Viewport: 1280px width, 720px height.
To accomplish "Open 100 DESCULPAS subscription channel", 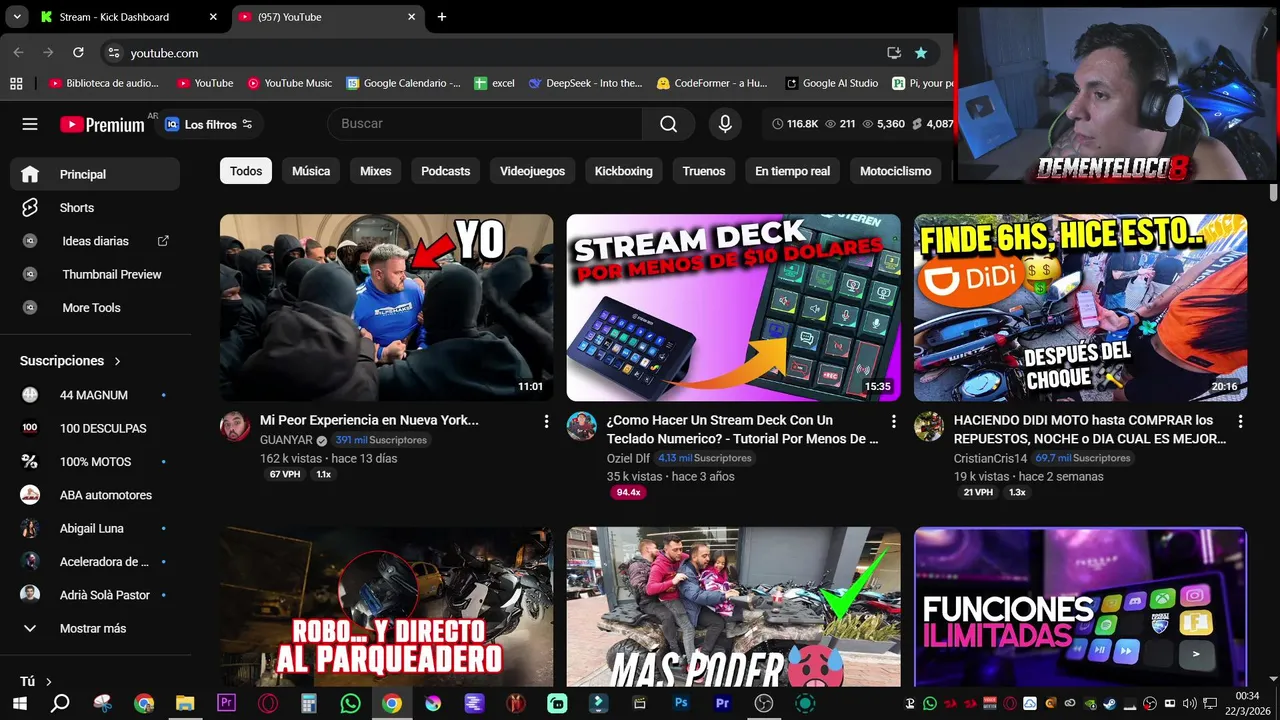I will pyautogui.click(x=95, y=428).
